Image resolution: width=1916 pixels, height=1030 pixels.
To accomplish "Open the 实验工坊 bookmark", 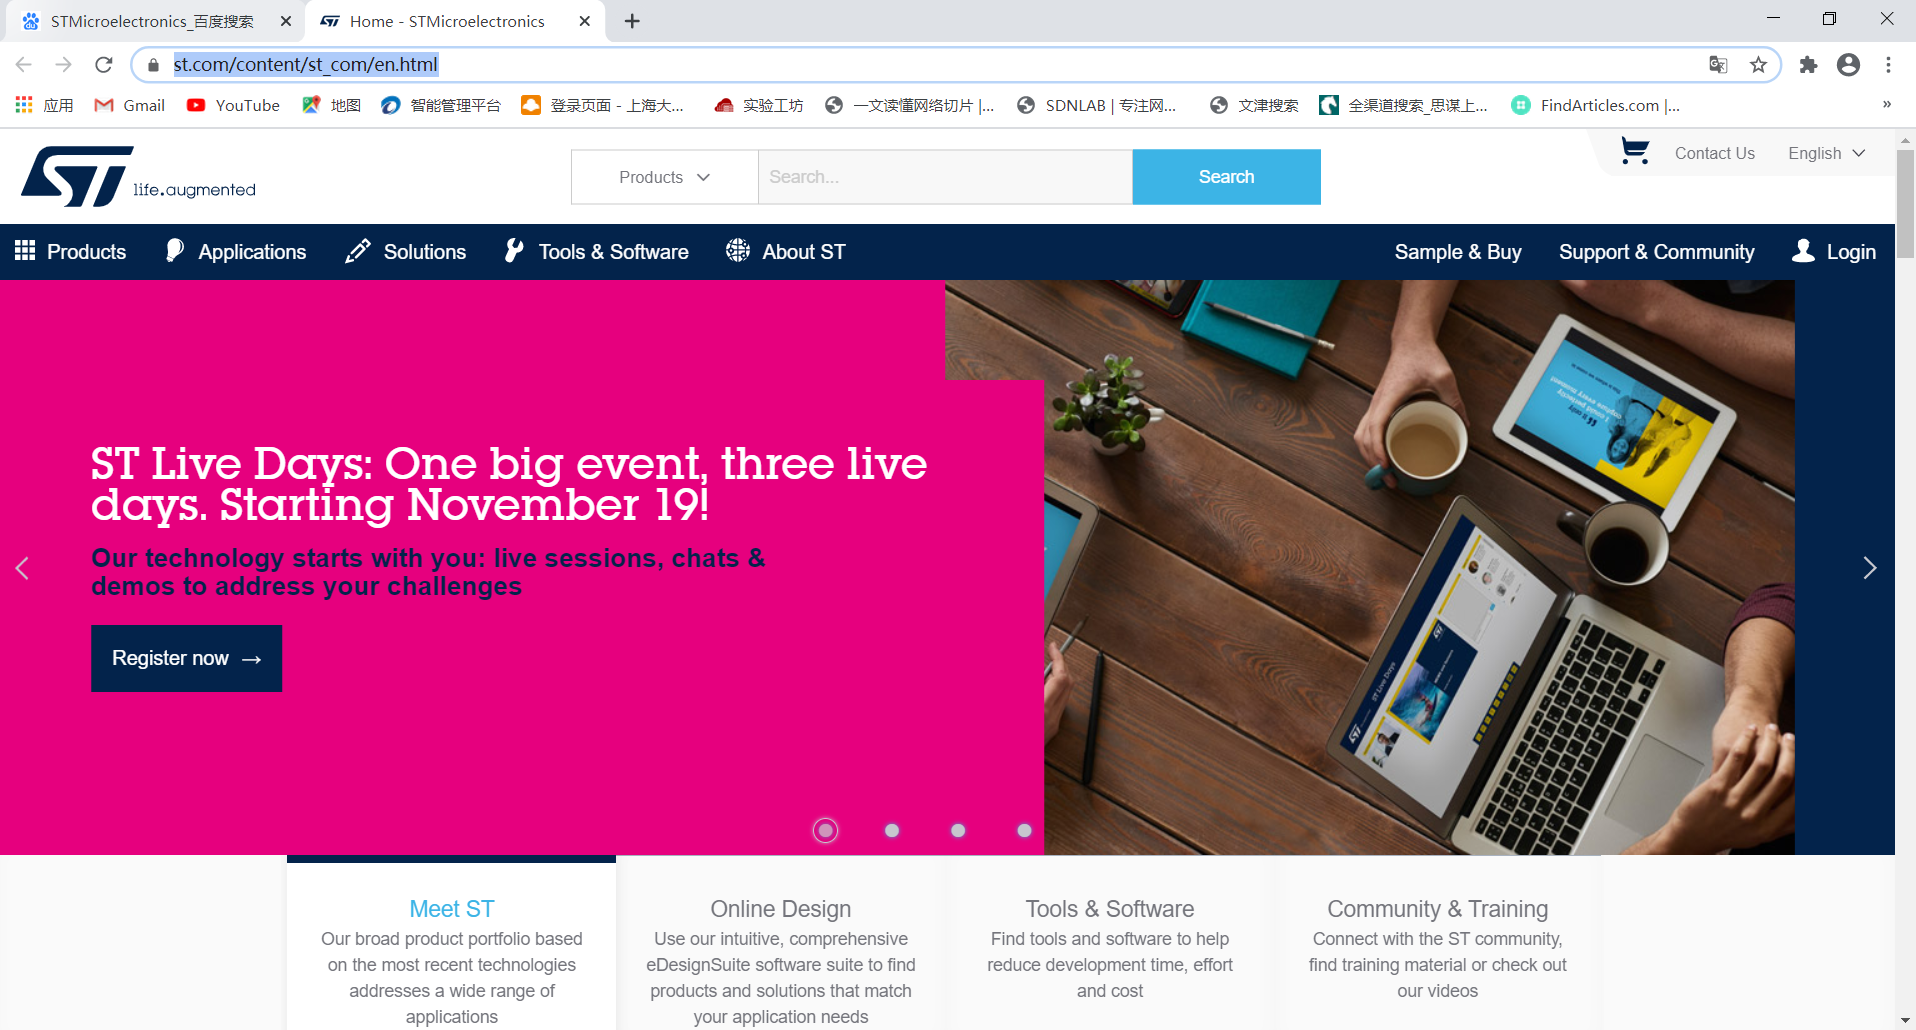I will click(x=759, y=105).
